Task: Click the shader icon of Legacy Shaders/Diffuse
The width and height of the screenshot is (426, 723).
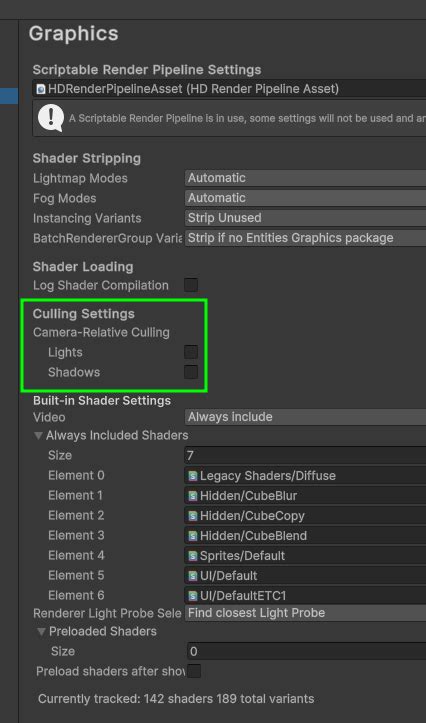Action: tap(193, 476)
